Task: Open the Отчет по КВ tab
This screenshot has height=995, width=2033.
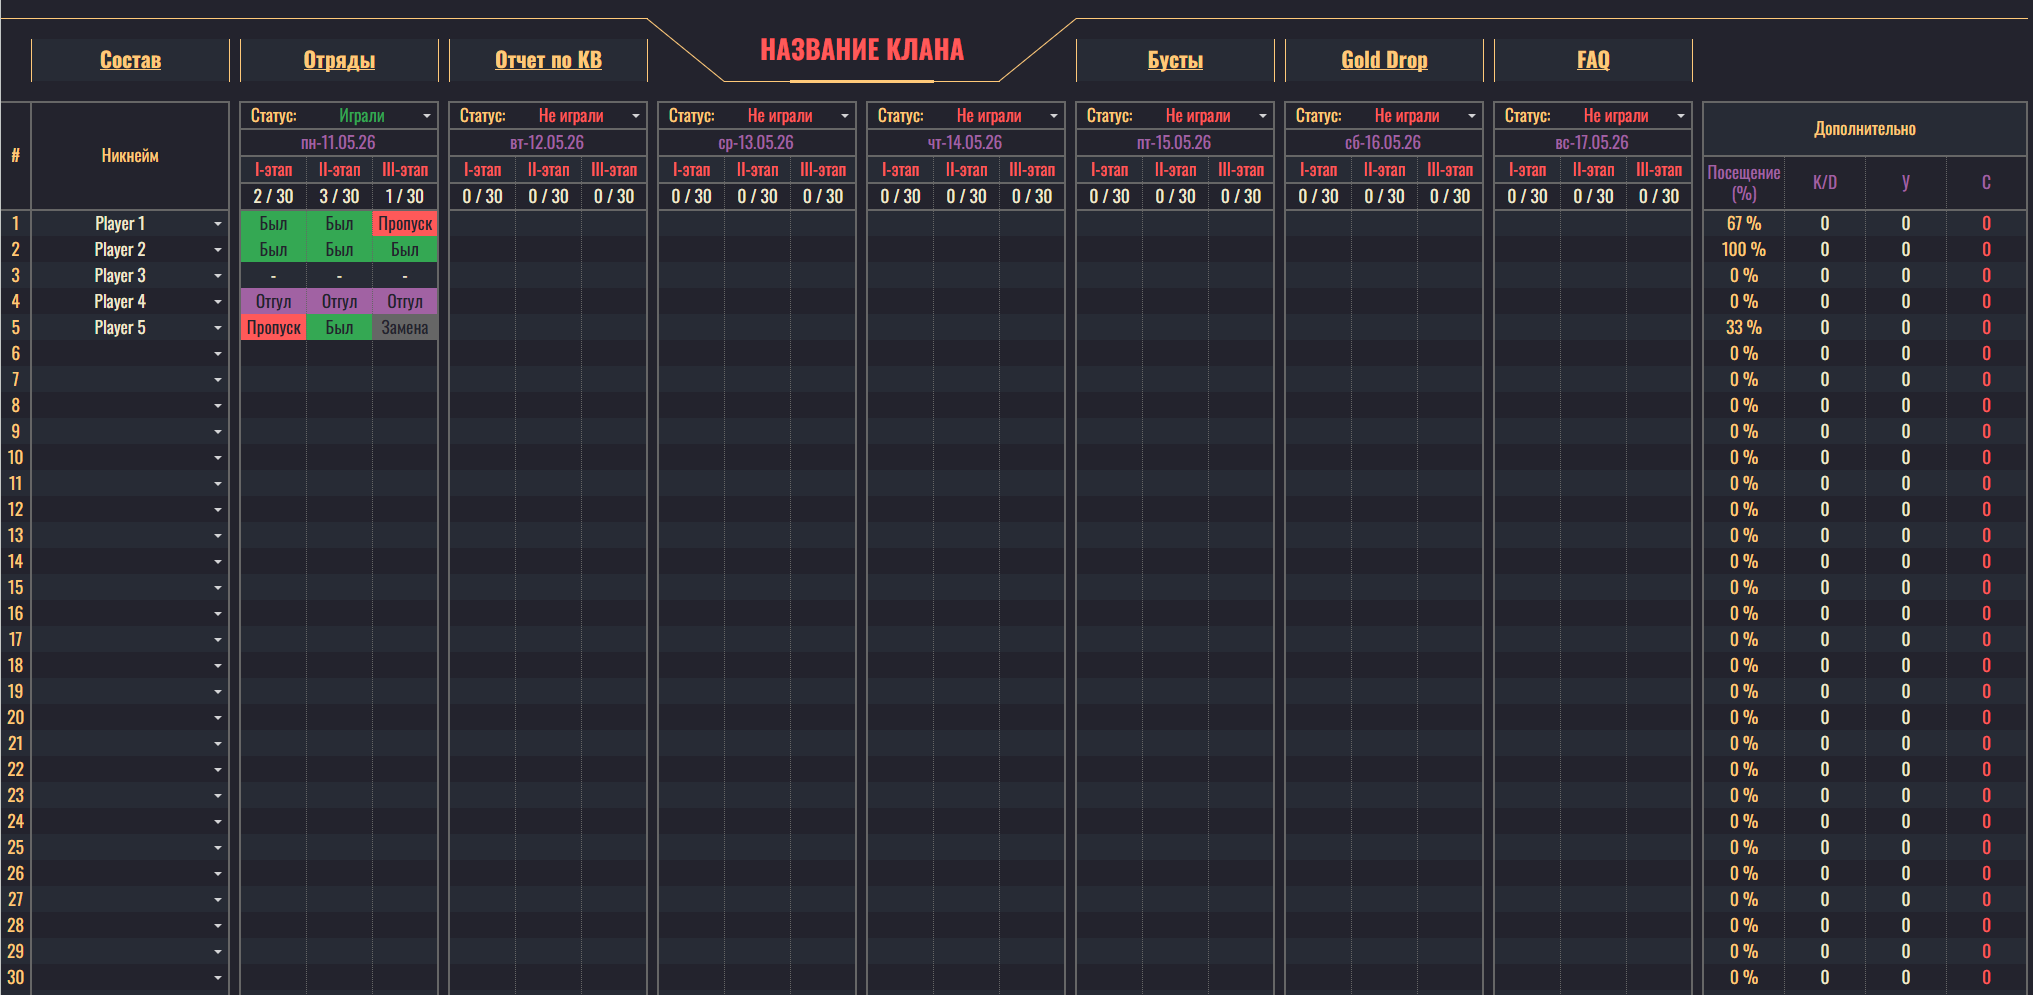Action: tap(548, 60)
